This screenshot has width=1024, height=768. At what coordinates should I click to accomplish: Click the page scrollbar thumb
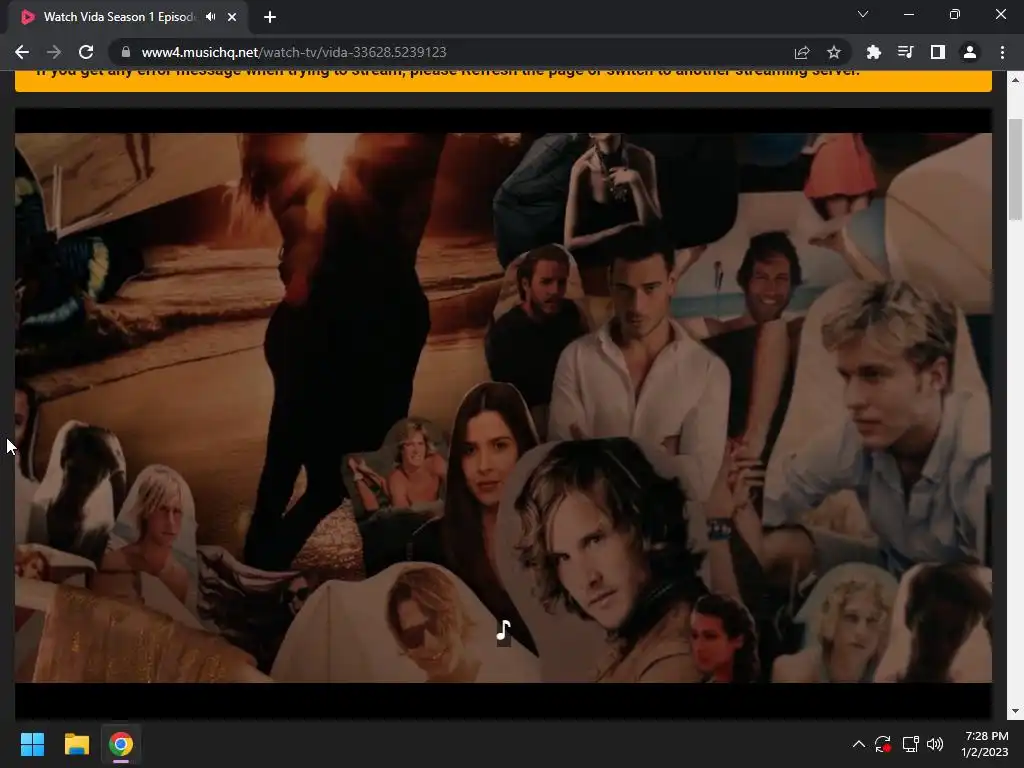pyautogui.click(x=1016, y=170)
